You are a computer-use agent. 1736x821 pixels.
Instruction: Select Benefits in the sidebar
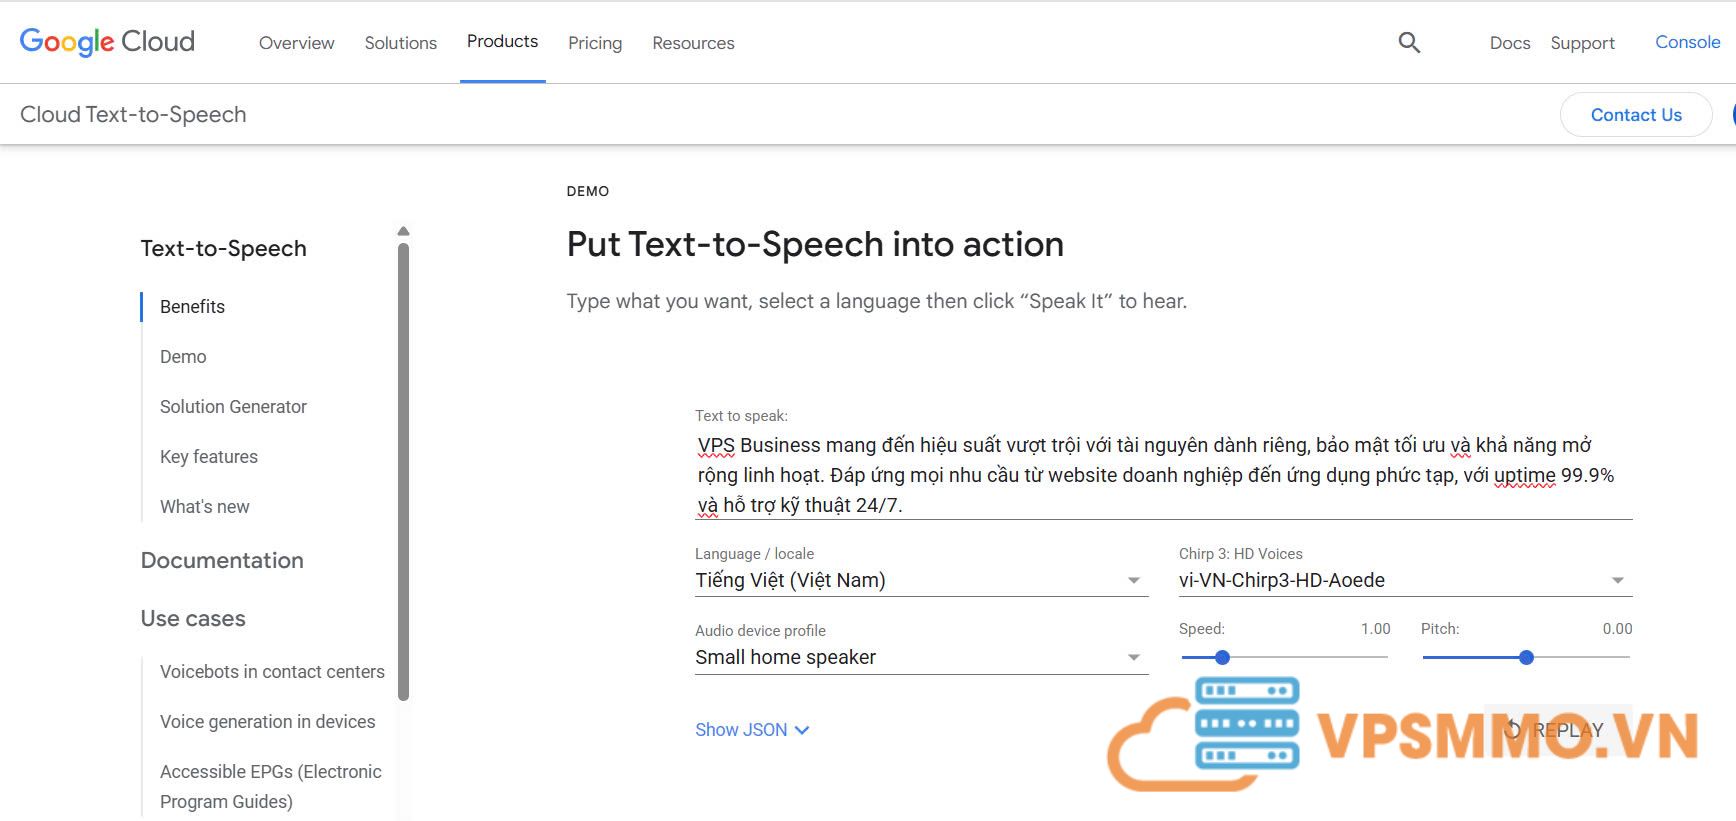click(192, 307)
